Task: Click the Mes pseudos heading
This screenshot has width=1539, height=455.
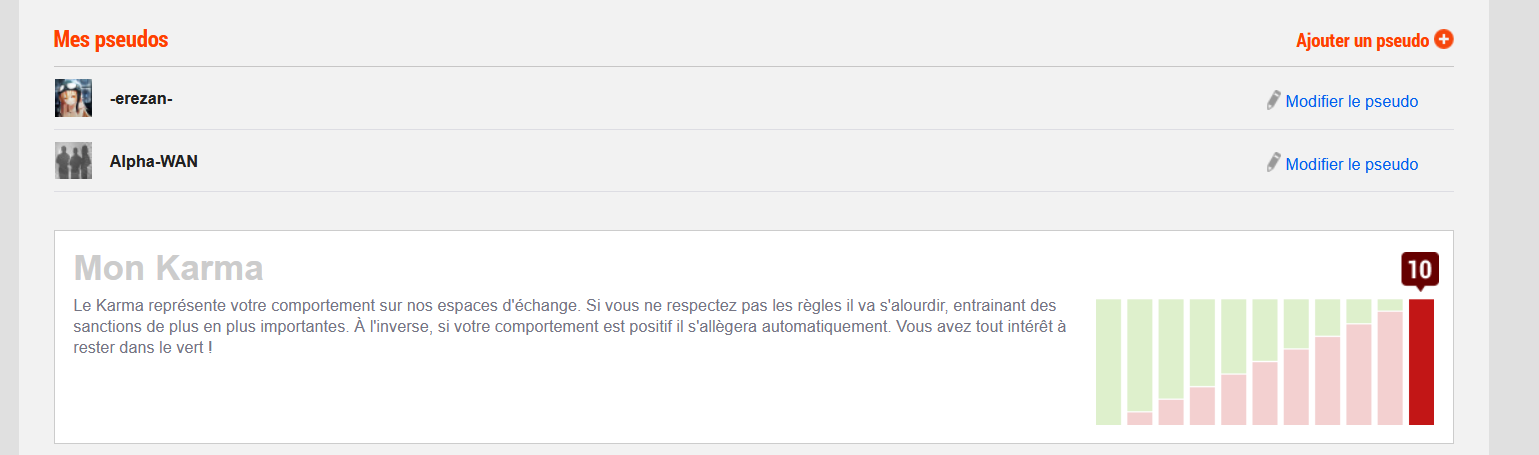Action: coord(111,40)
